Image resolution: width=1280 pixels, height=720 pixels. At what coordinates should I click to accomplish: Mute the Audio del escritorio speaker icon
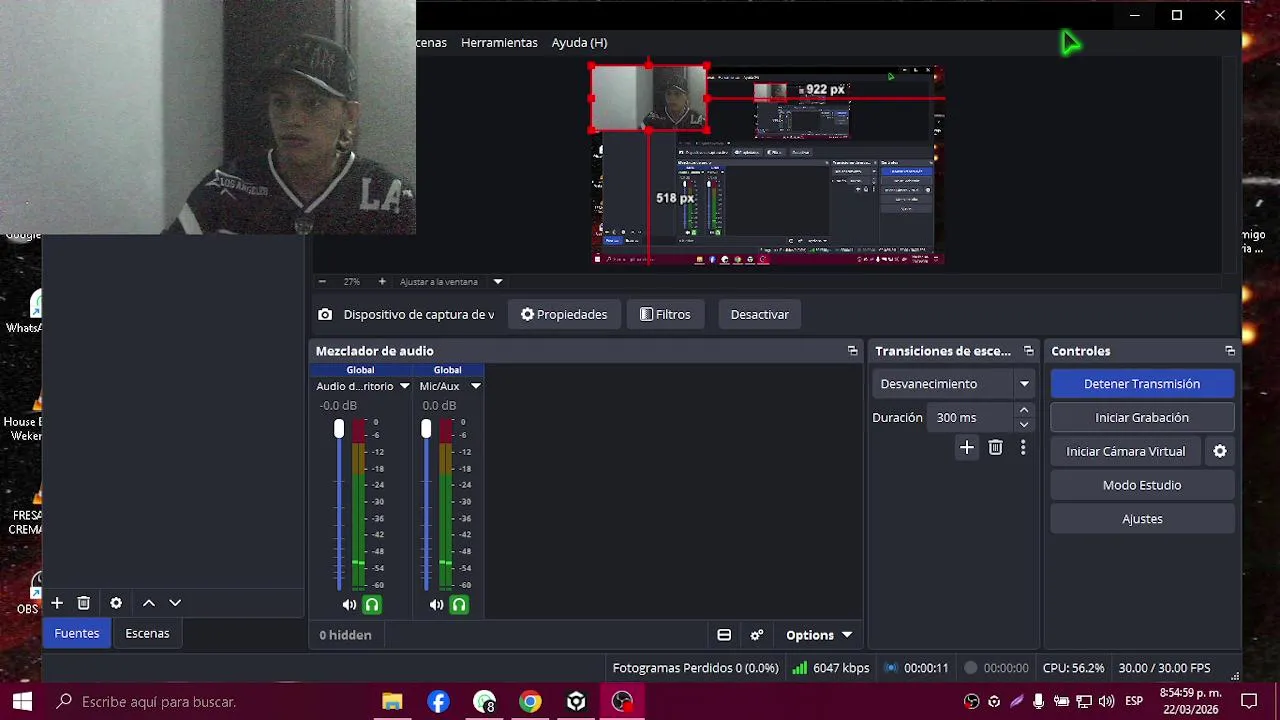point(349,605)
